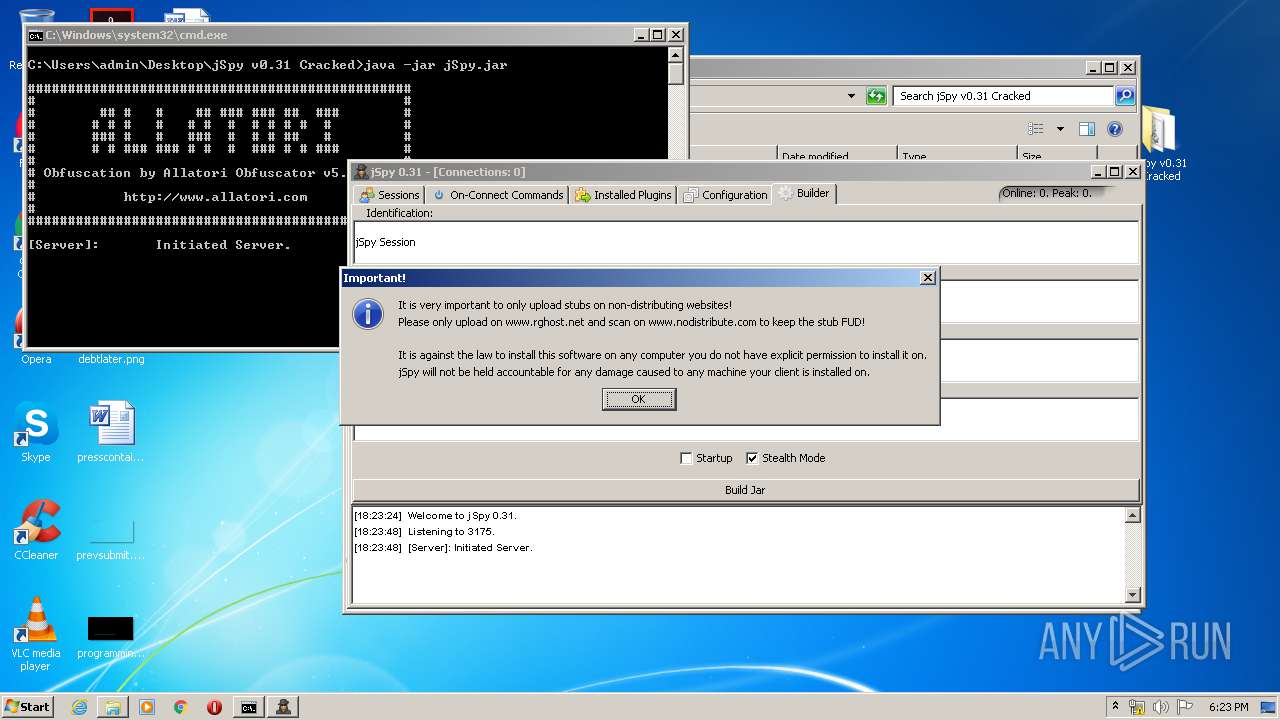Select the VLC media player desktop shortcut
This screenshot has height=720, width=1280.
tap(36, 634)
